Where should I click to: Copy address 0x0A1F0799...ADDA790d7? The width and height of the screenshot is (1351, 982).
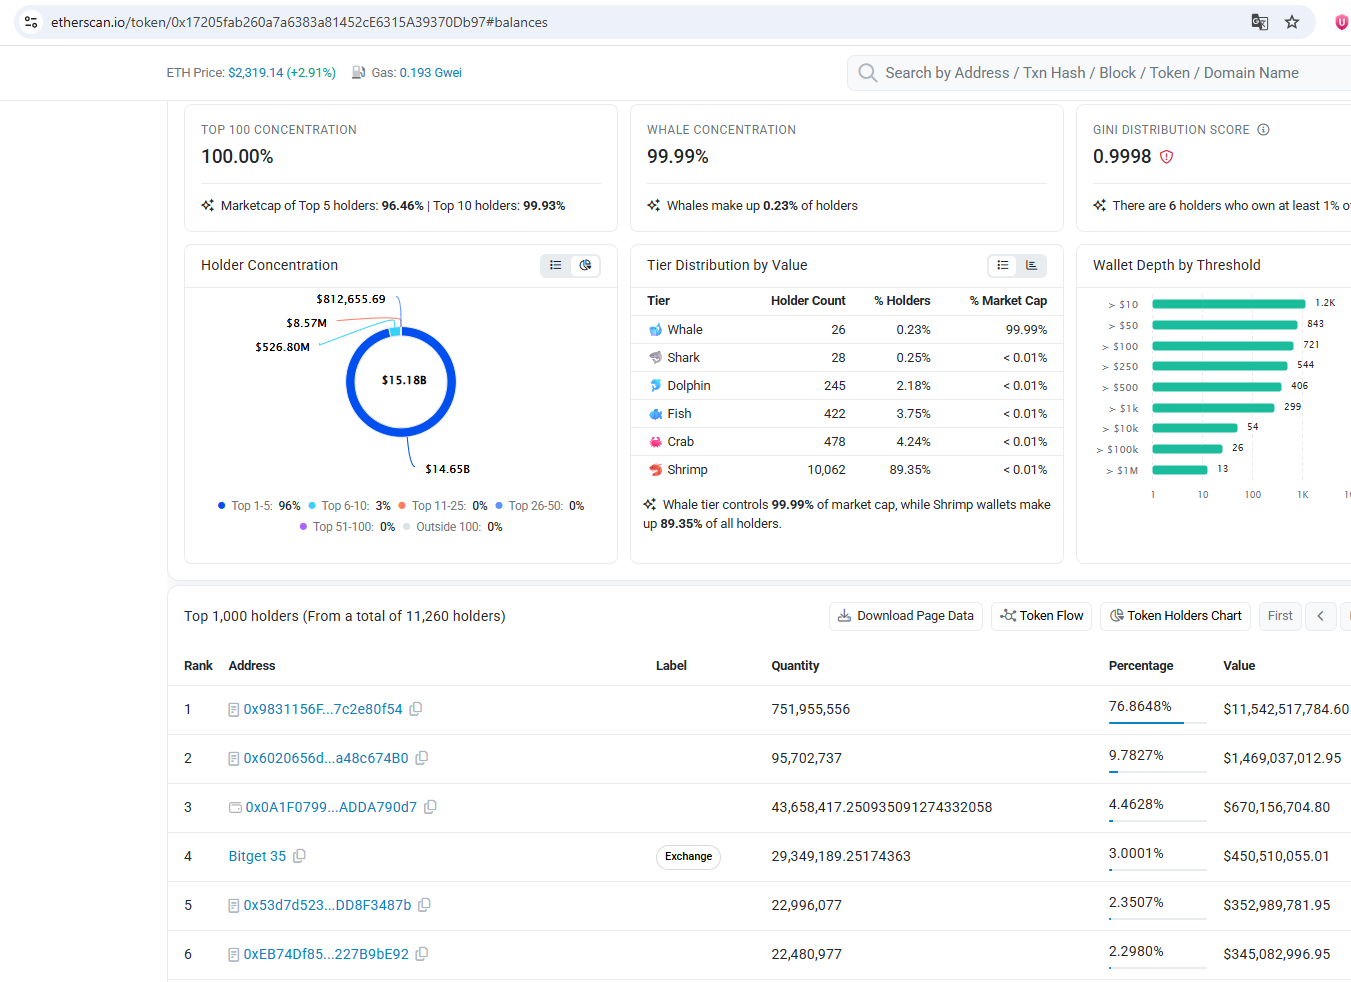click(430, 807)
